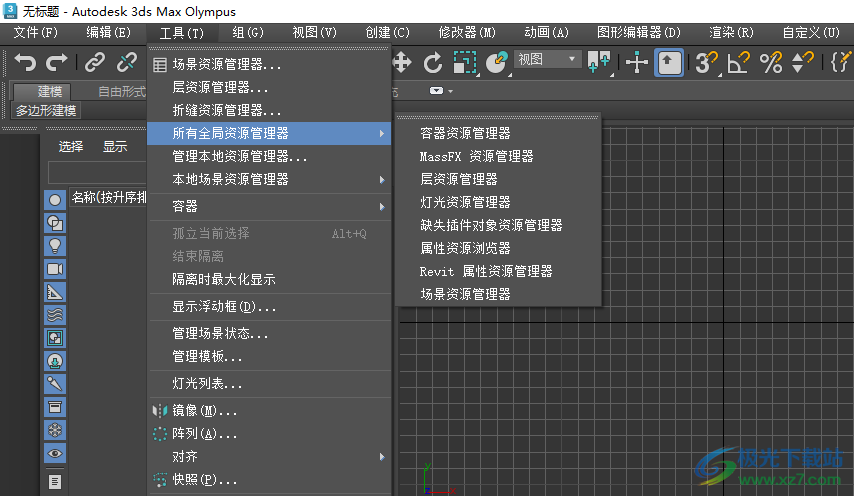Screen dimensions: 854x496
Task: Choose 灯光列表... menu entry
Action: click(x=269, y=384)
